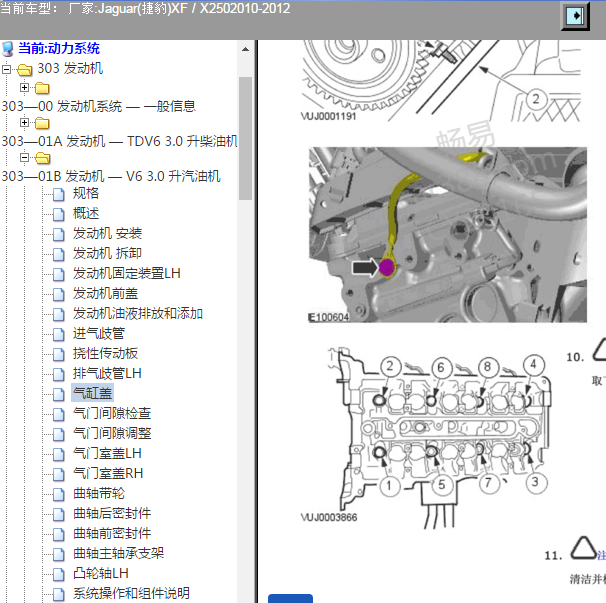The width and height of the screenshot is (606, 603).
Task: Click the page icon beside 进气歧管
Action: pos(59,333)
